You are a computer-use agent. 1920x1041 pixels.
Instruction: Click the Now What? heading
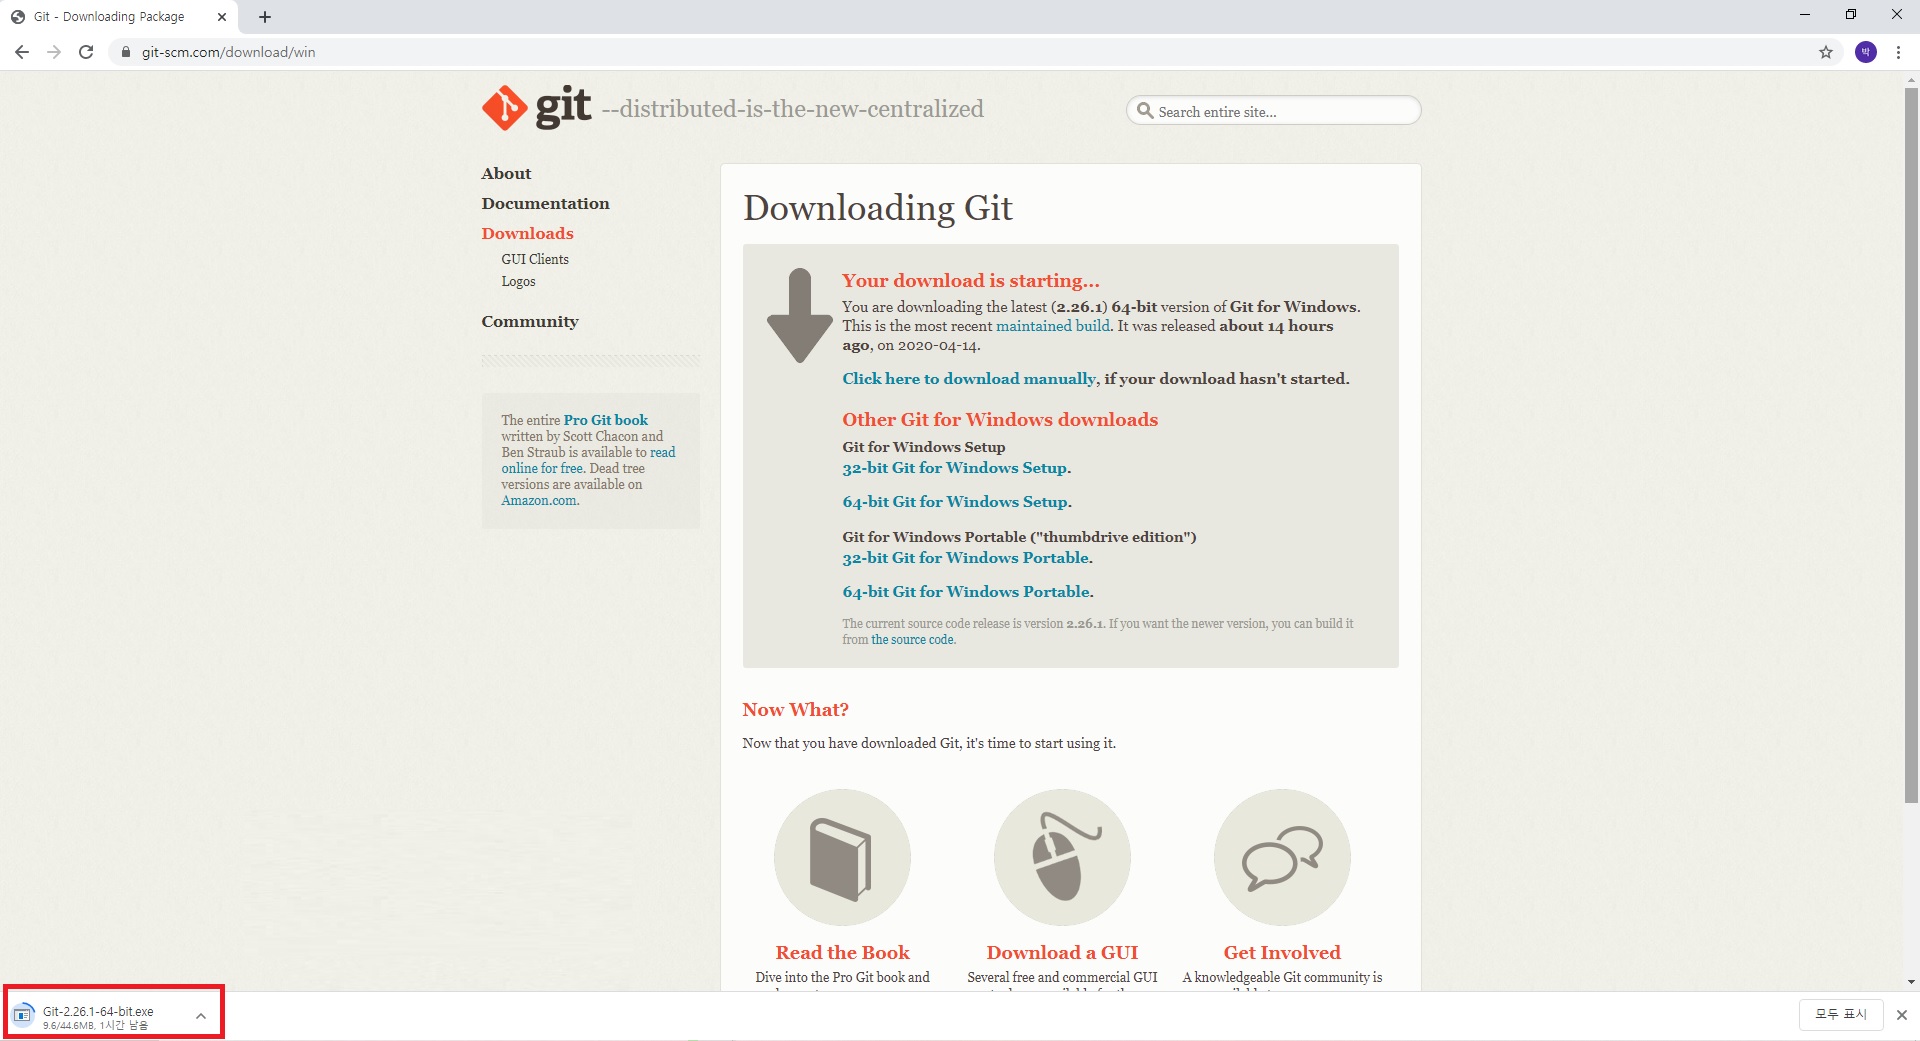(795, 710)
